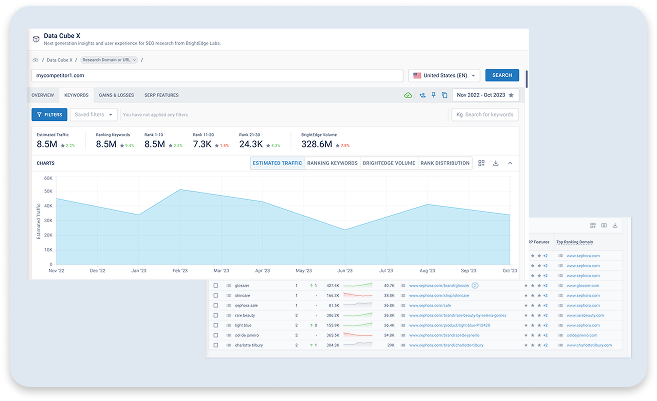Click the green cloud sync icon
The height and width of the screenshot is (401, 657).
click(408, 95)
